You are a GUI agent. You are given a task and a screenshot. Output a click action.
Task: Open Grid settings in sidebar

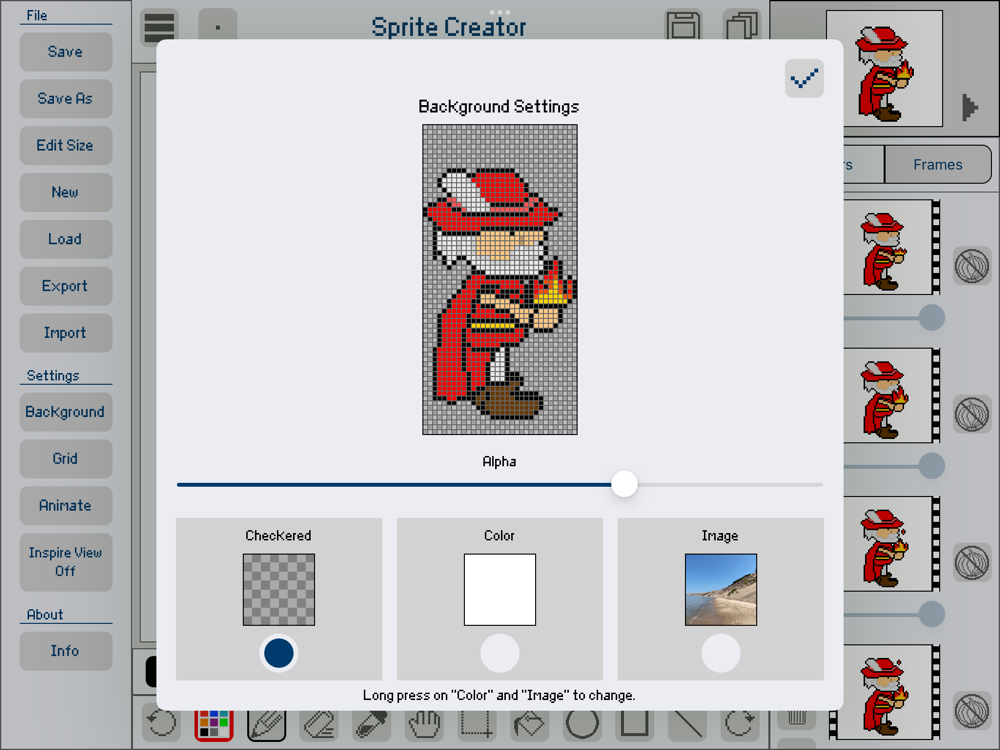66,459
